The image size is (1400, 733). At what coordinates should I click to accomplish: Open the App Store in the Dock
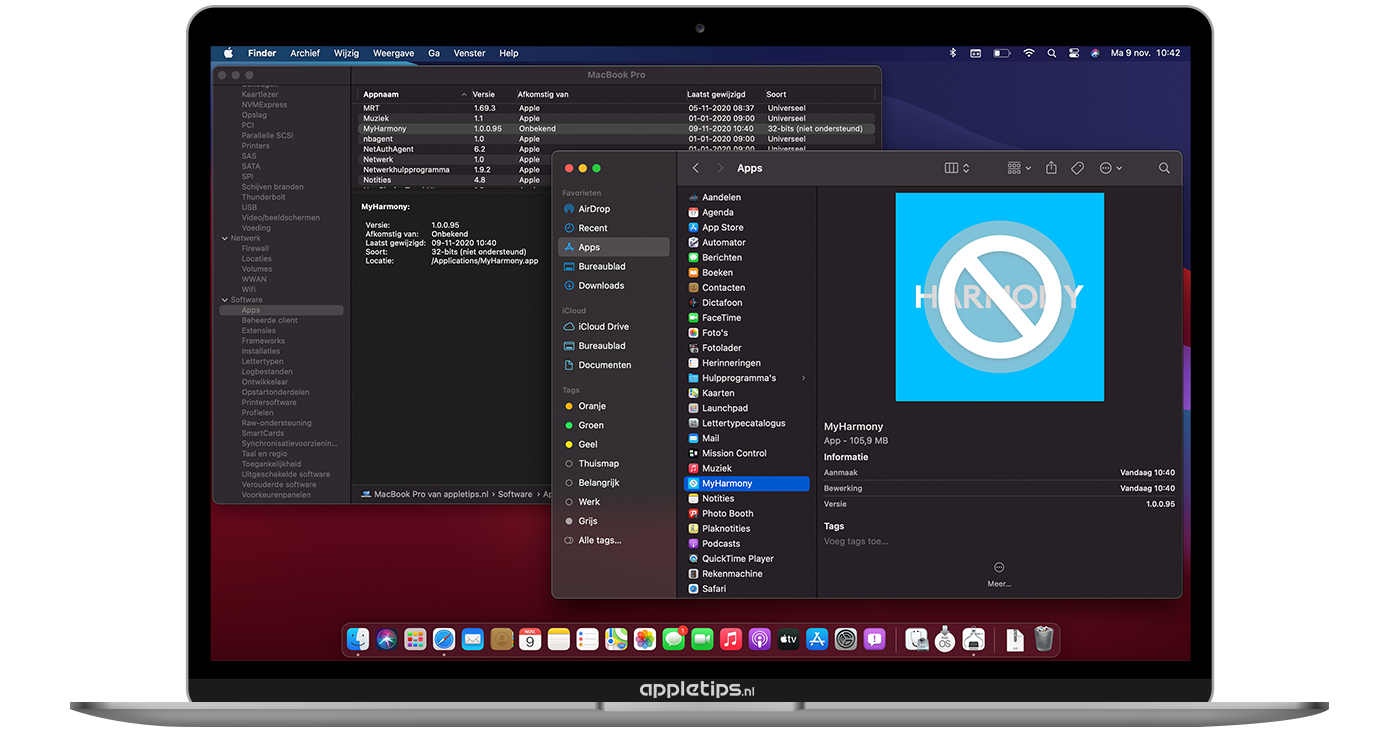817,639
